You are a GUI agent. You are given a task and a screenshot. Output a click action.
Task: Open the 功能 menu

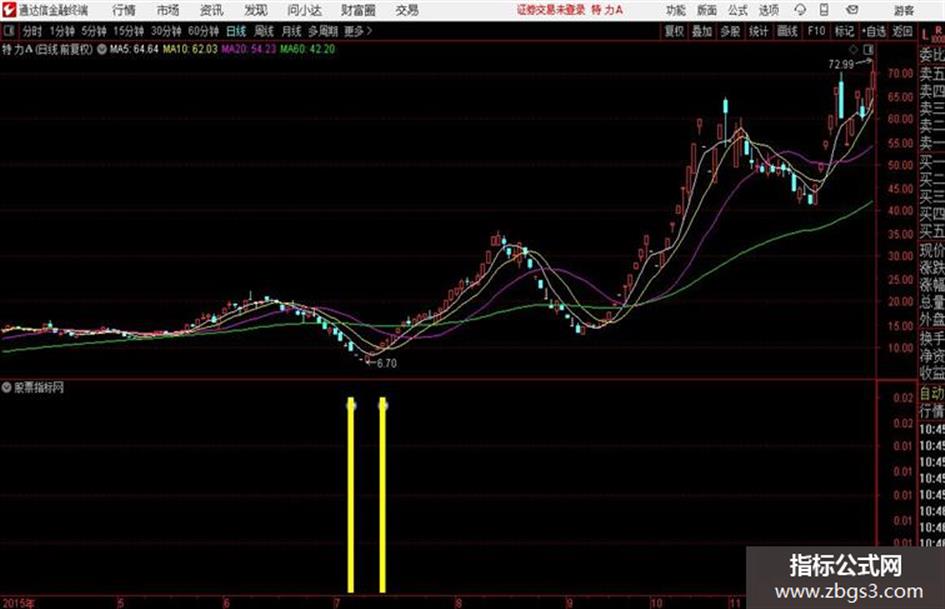[x=676, y=10]
